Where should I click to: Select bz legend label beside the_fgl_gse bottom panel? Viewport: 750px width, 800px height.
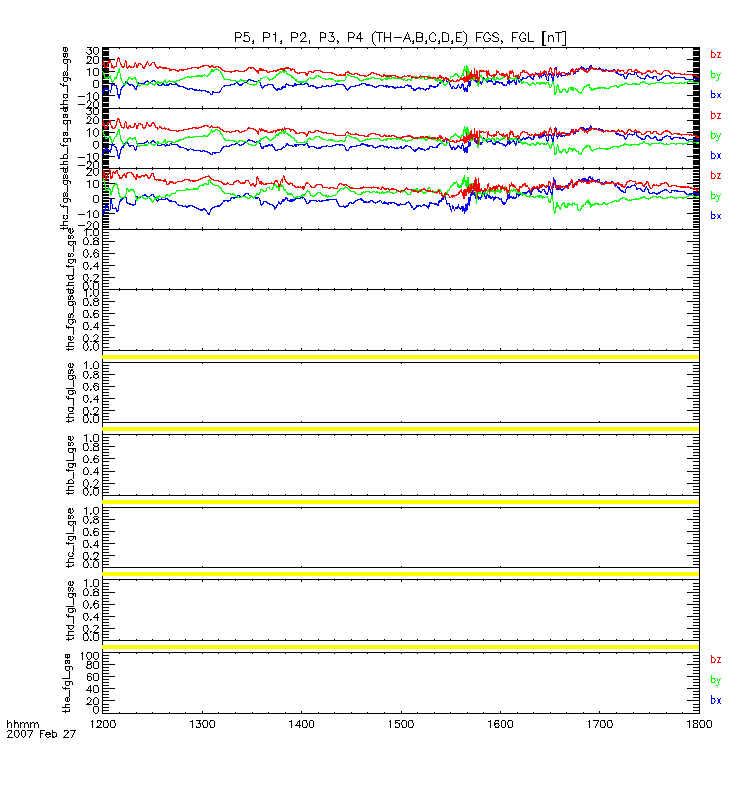point(716,660)
